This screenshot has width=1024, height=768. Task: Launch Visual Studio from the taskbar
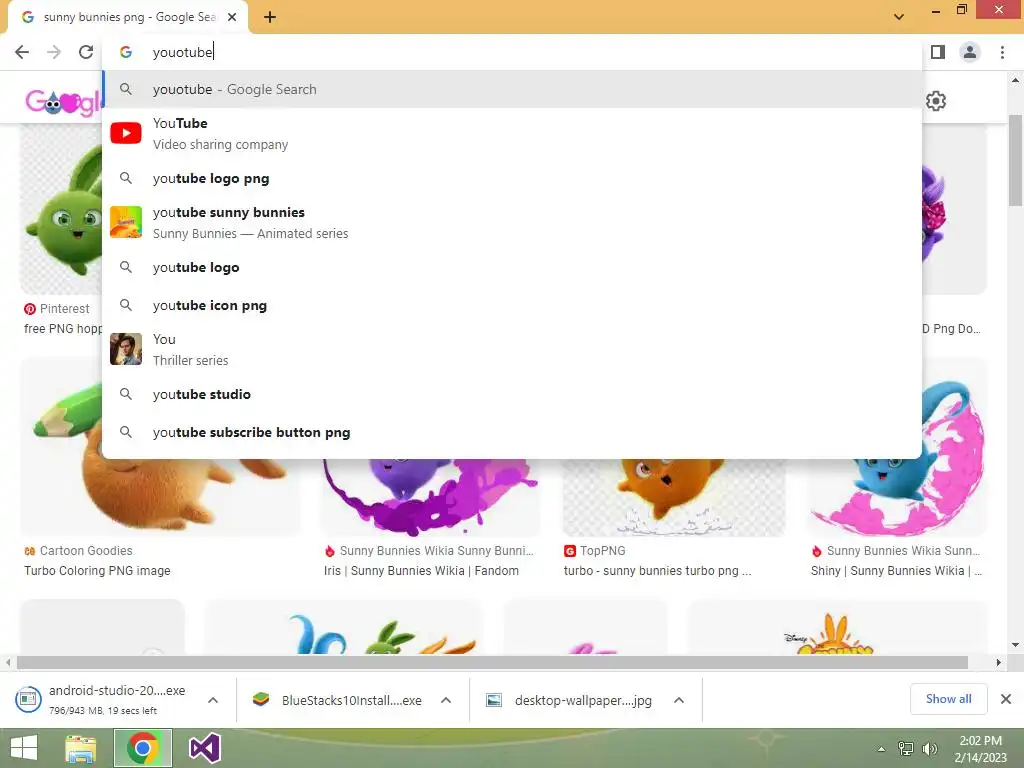point(204,748)
